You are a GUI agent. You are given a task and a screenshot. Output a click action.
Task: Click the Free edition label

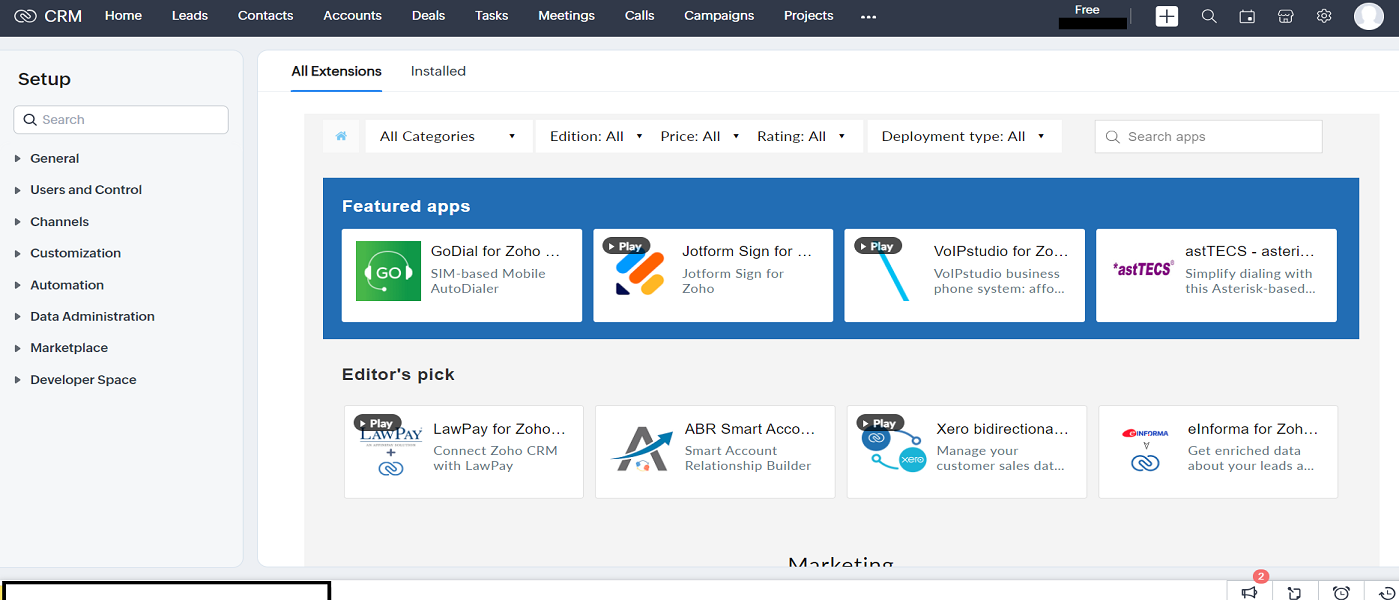[1087, 10]
